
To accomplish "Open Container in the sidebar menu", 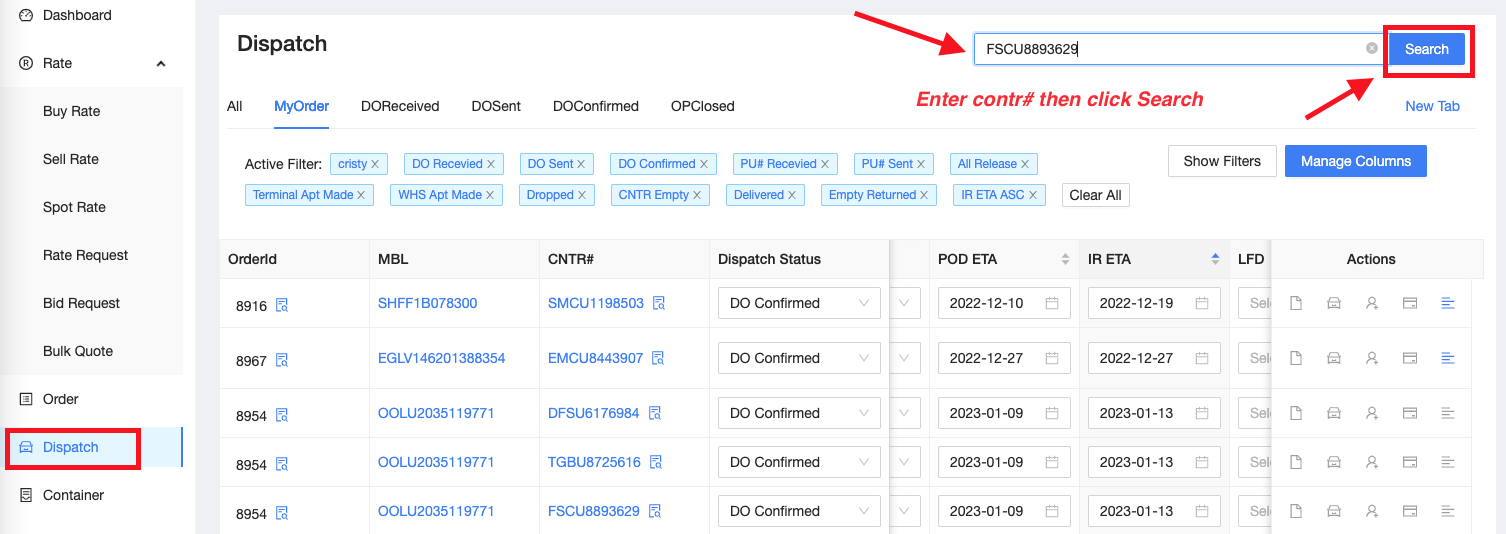I will tap(73, 495).
